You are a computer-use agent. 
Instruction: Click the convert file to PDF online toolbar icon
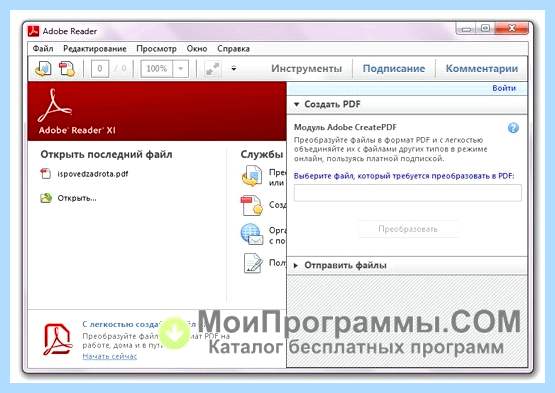44,68
